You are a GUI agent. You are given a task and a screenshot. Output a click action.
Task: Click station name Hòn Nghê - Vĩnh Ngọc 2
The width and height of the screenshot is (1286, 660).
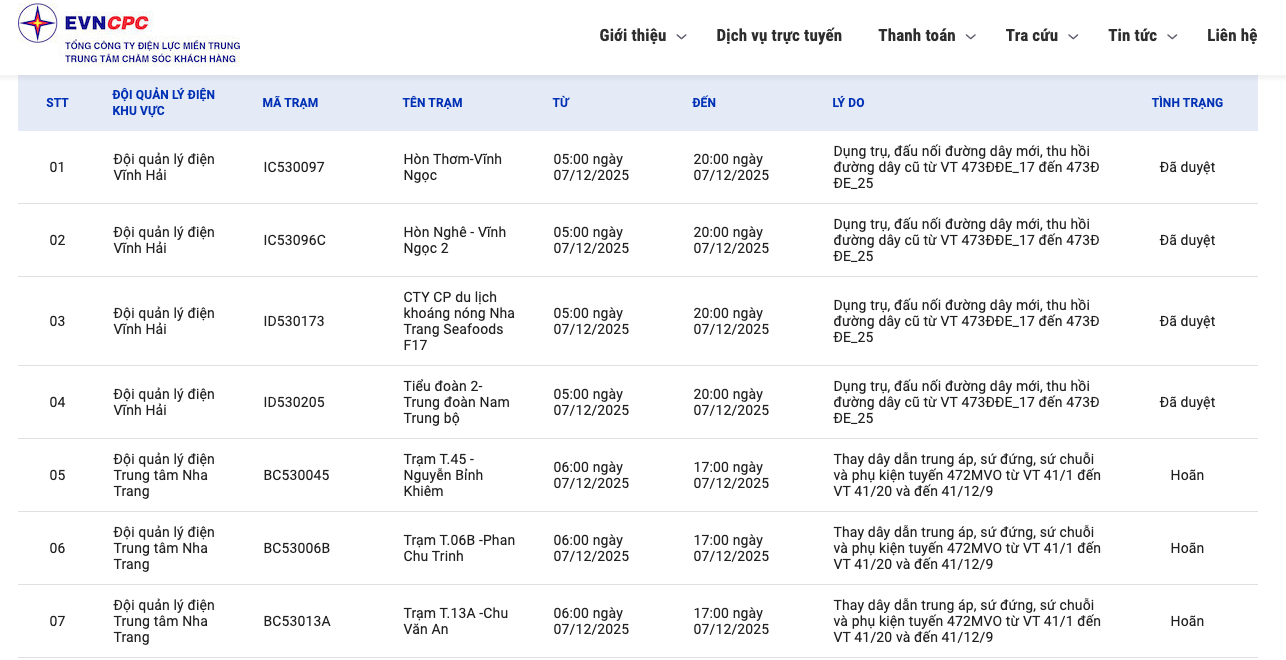(455, 240)
